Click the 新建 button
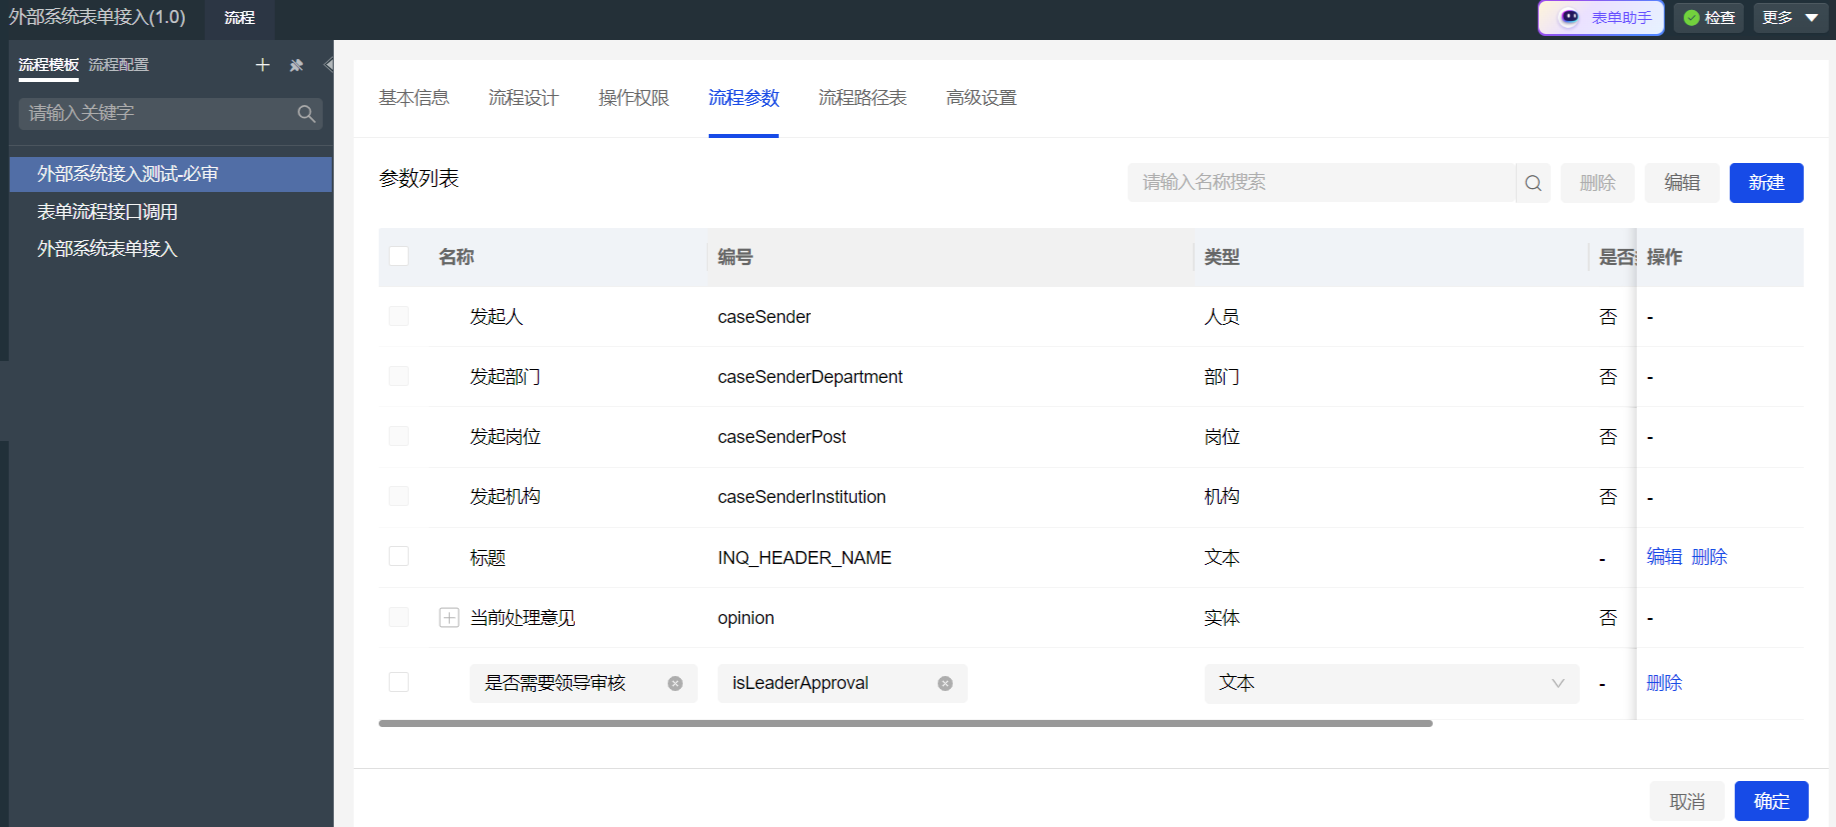1836x827 pixels. click(x=1766, y=183)
